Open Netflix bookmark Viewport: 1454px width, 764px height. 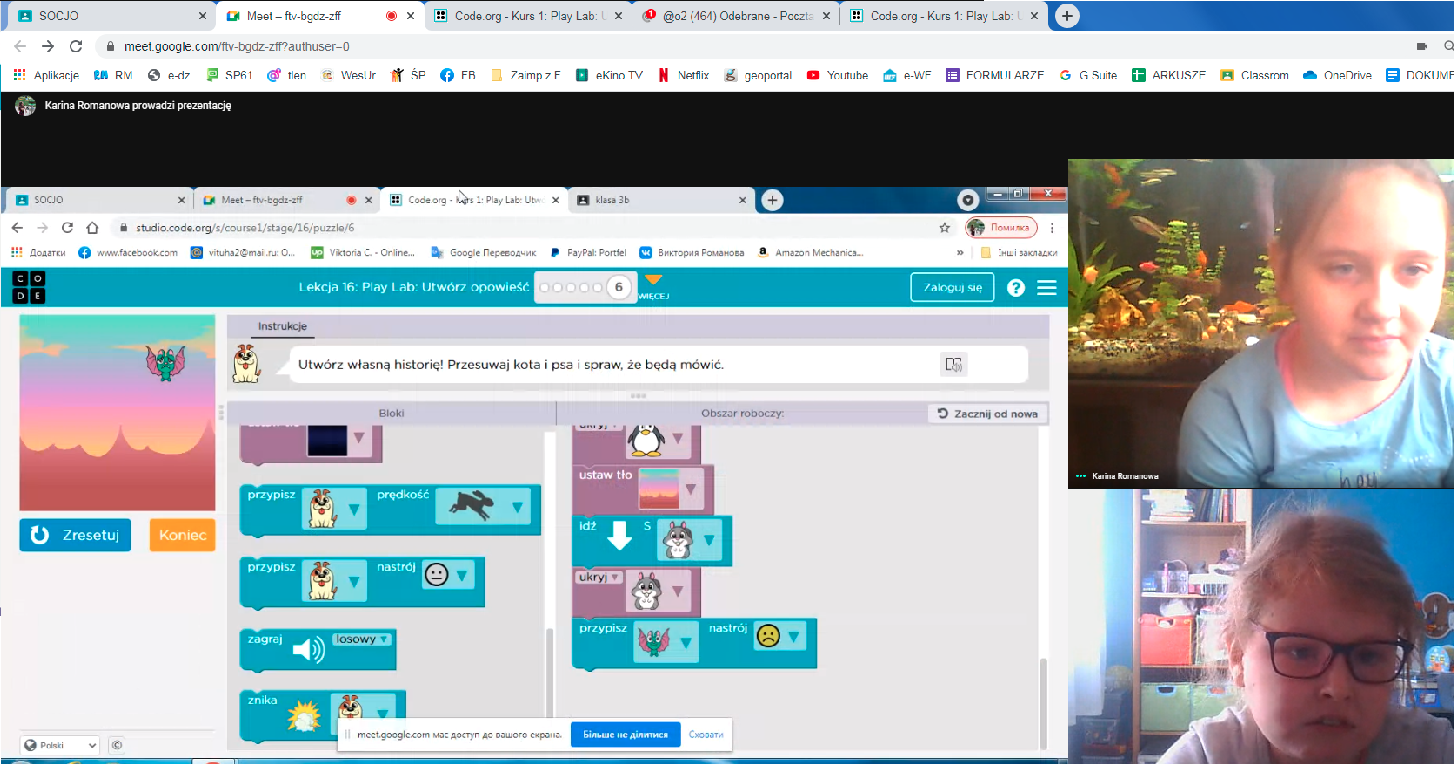(x=683, y=75)
